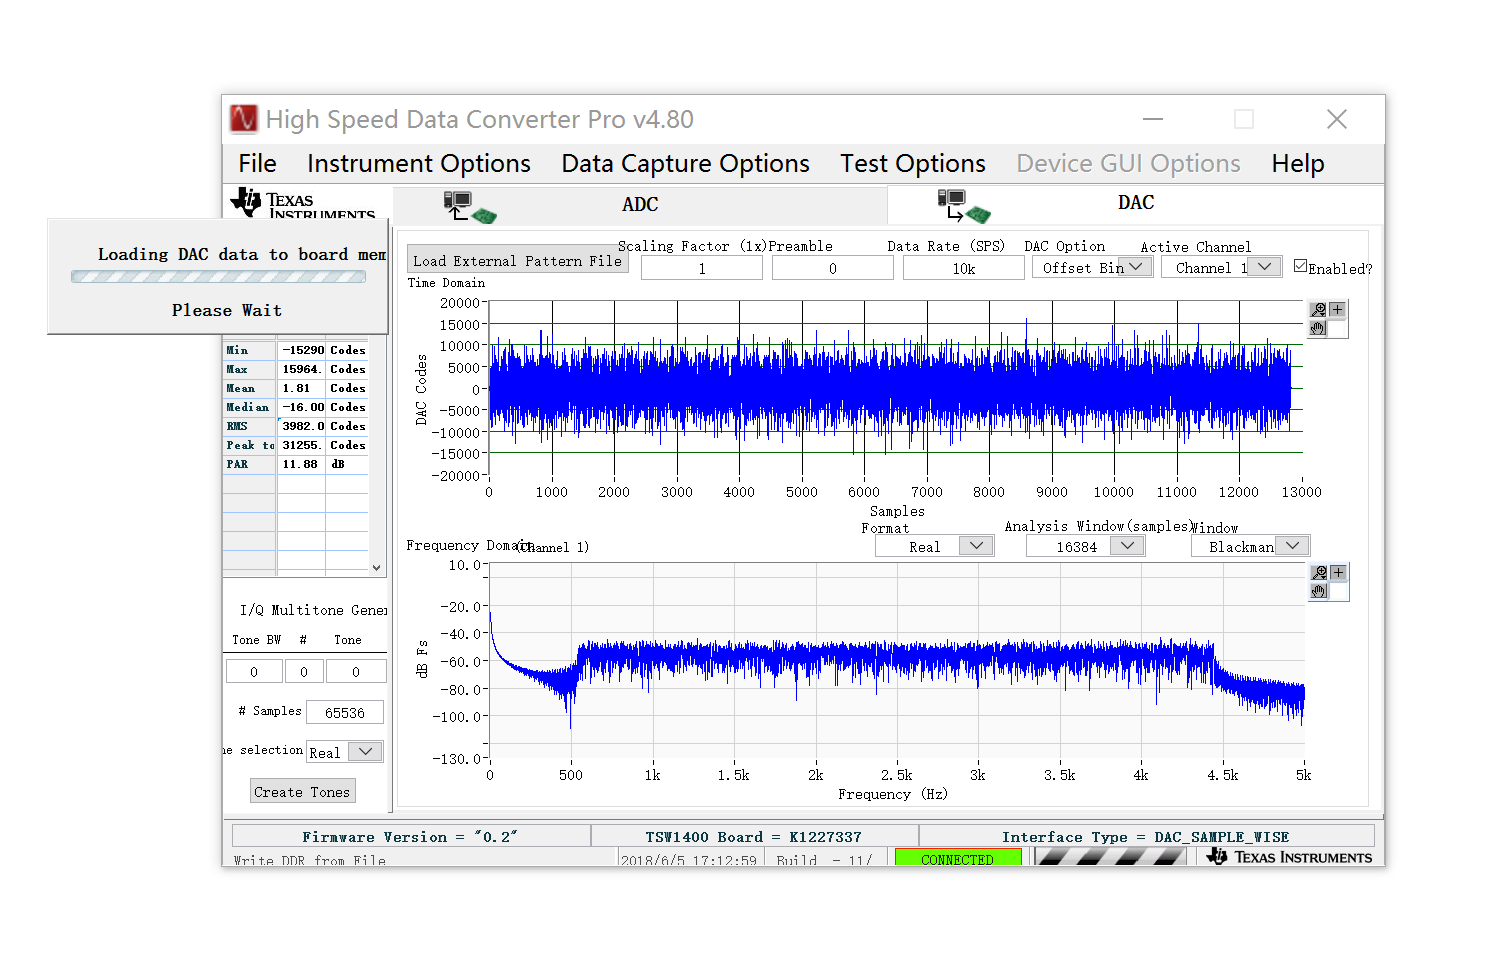Viewport: 1485px width, 980px height.
Task: Select the zoom tool on Frequency Domain graph
Action: [x=1320, y=573]
